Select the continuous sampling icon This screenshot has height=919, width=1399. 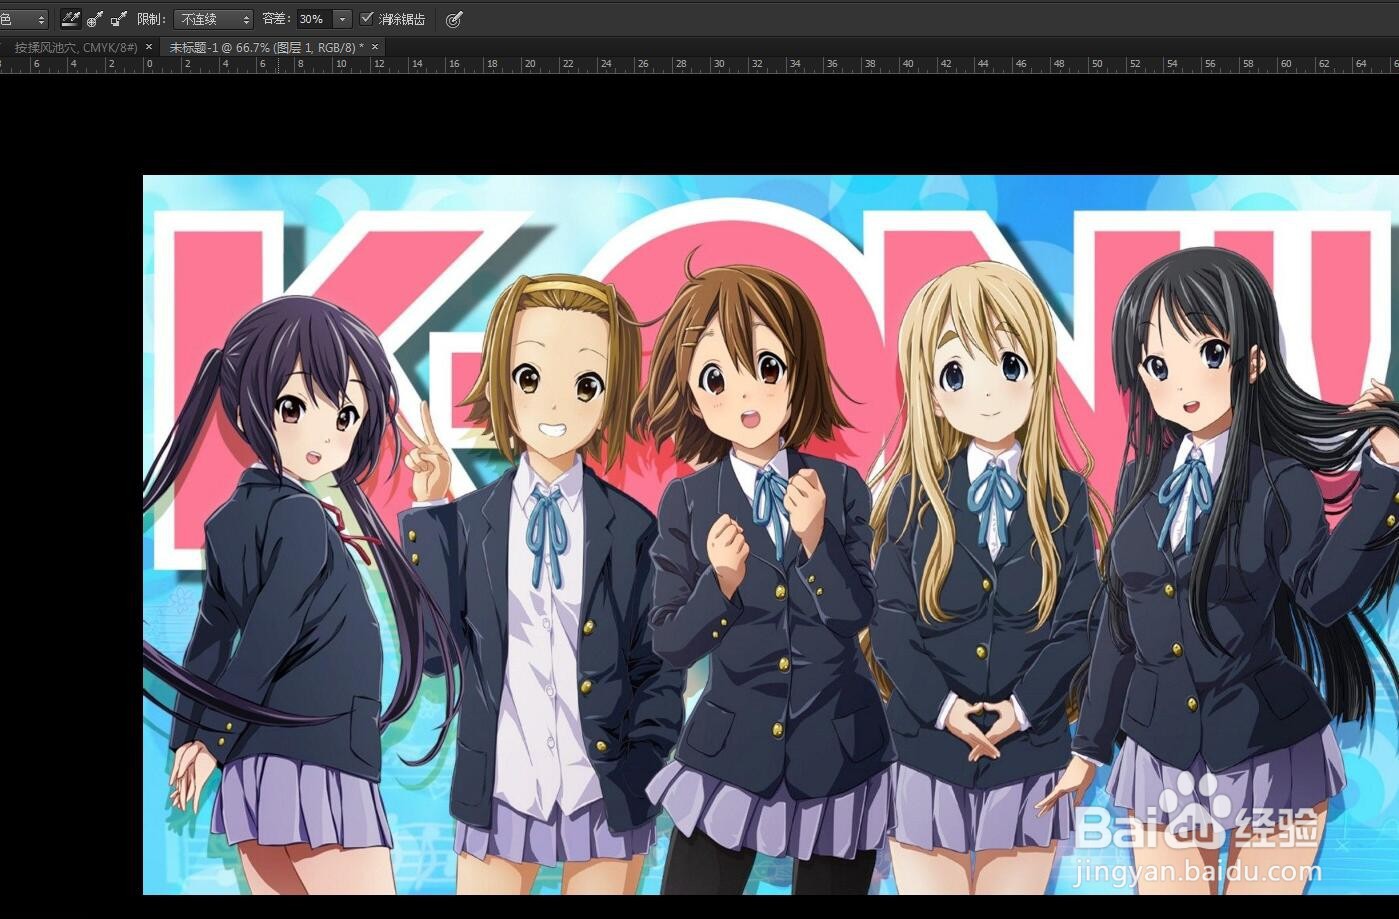point(70,19)
